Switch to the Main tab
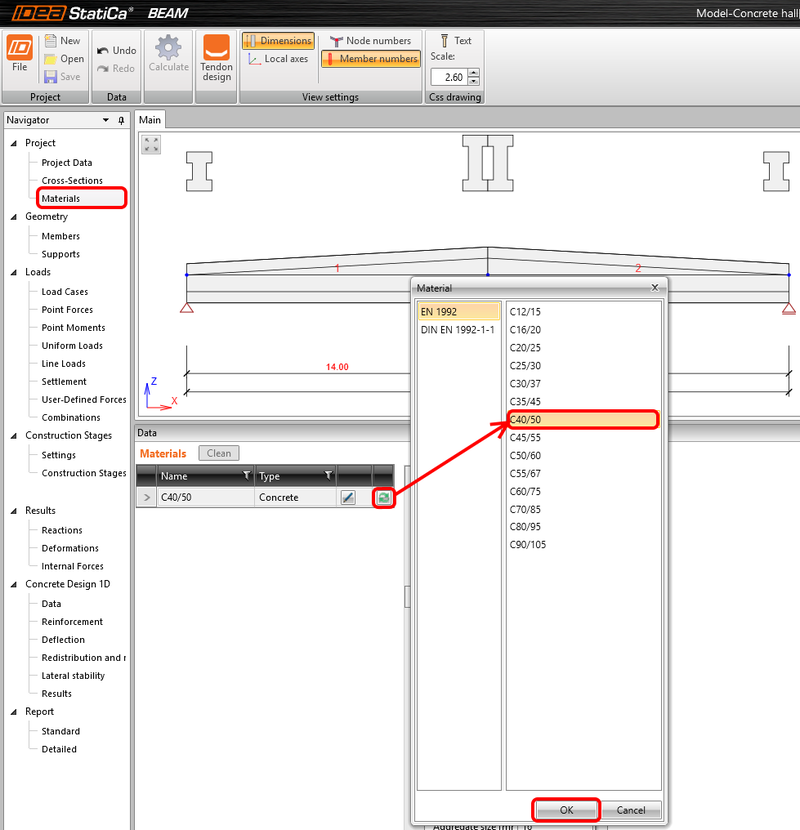The image size is (800, 830). [150, 119]
